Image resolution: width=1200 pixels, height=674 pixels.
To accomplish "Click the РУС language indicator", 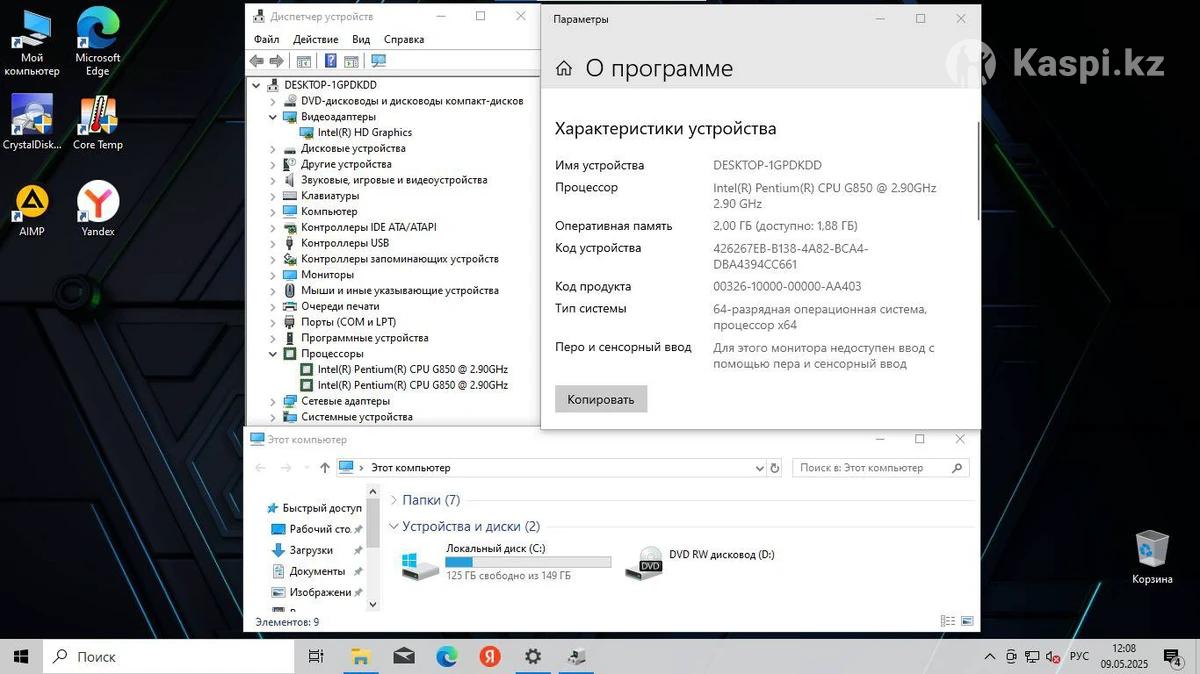I will (x=1079, y=657).
